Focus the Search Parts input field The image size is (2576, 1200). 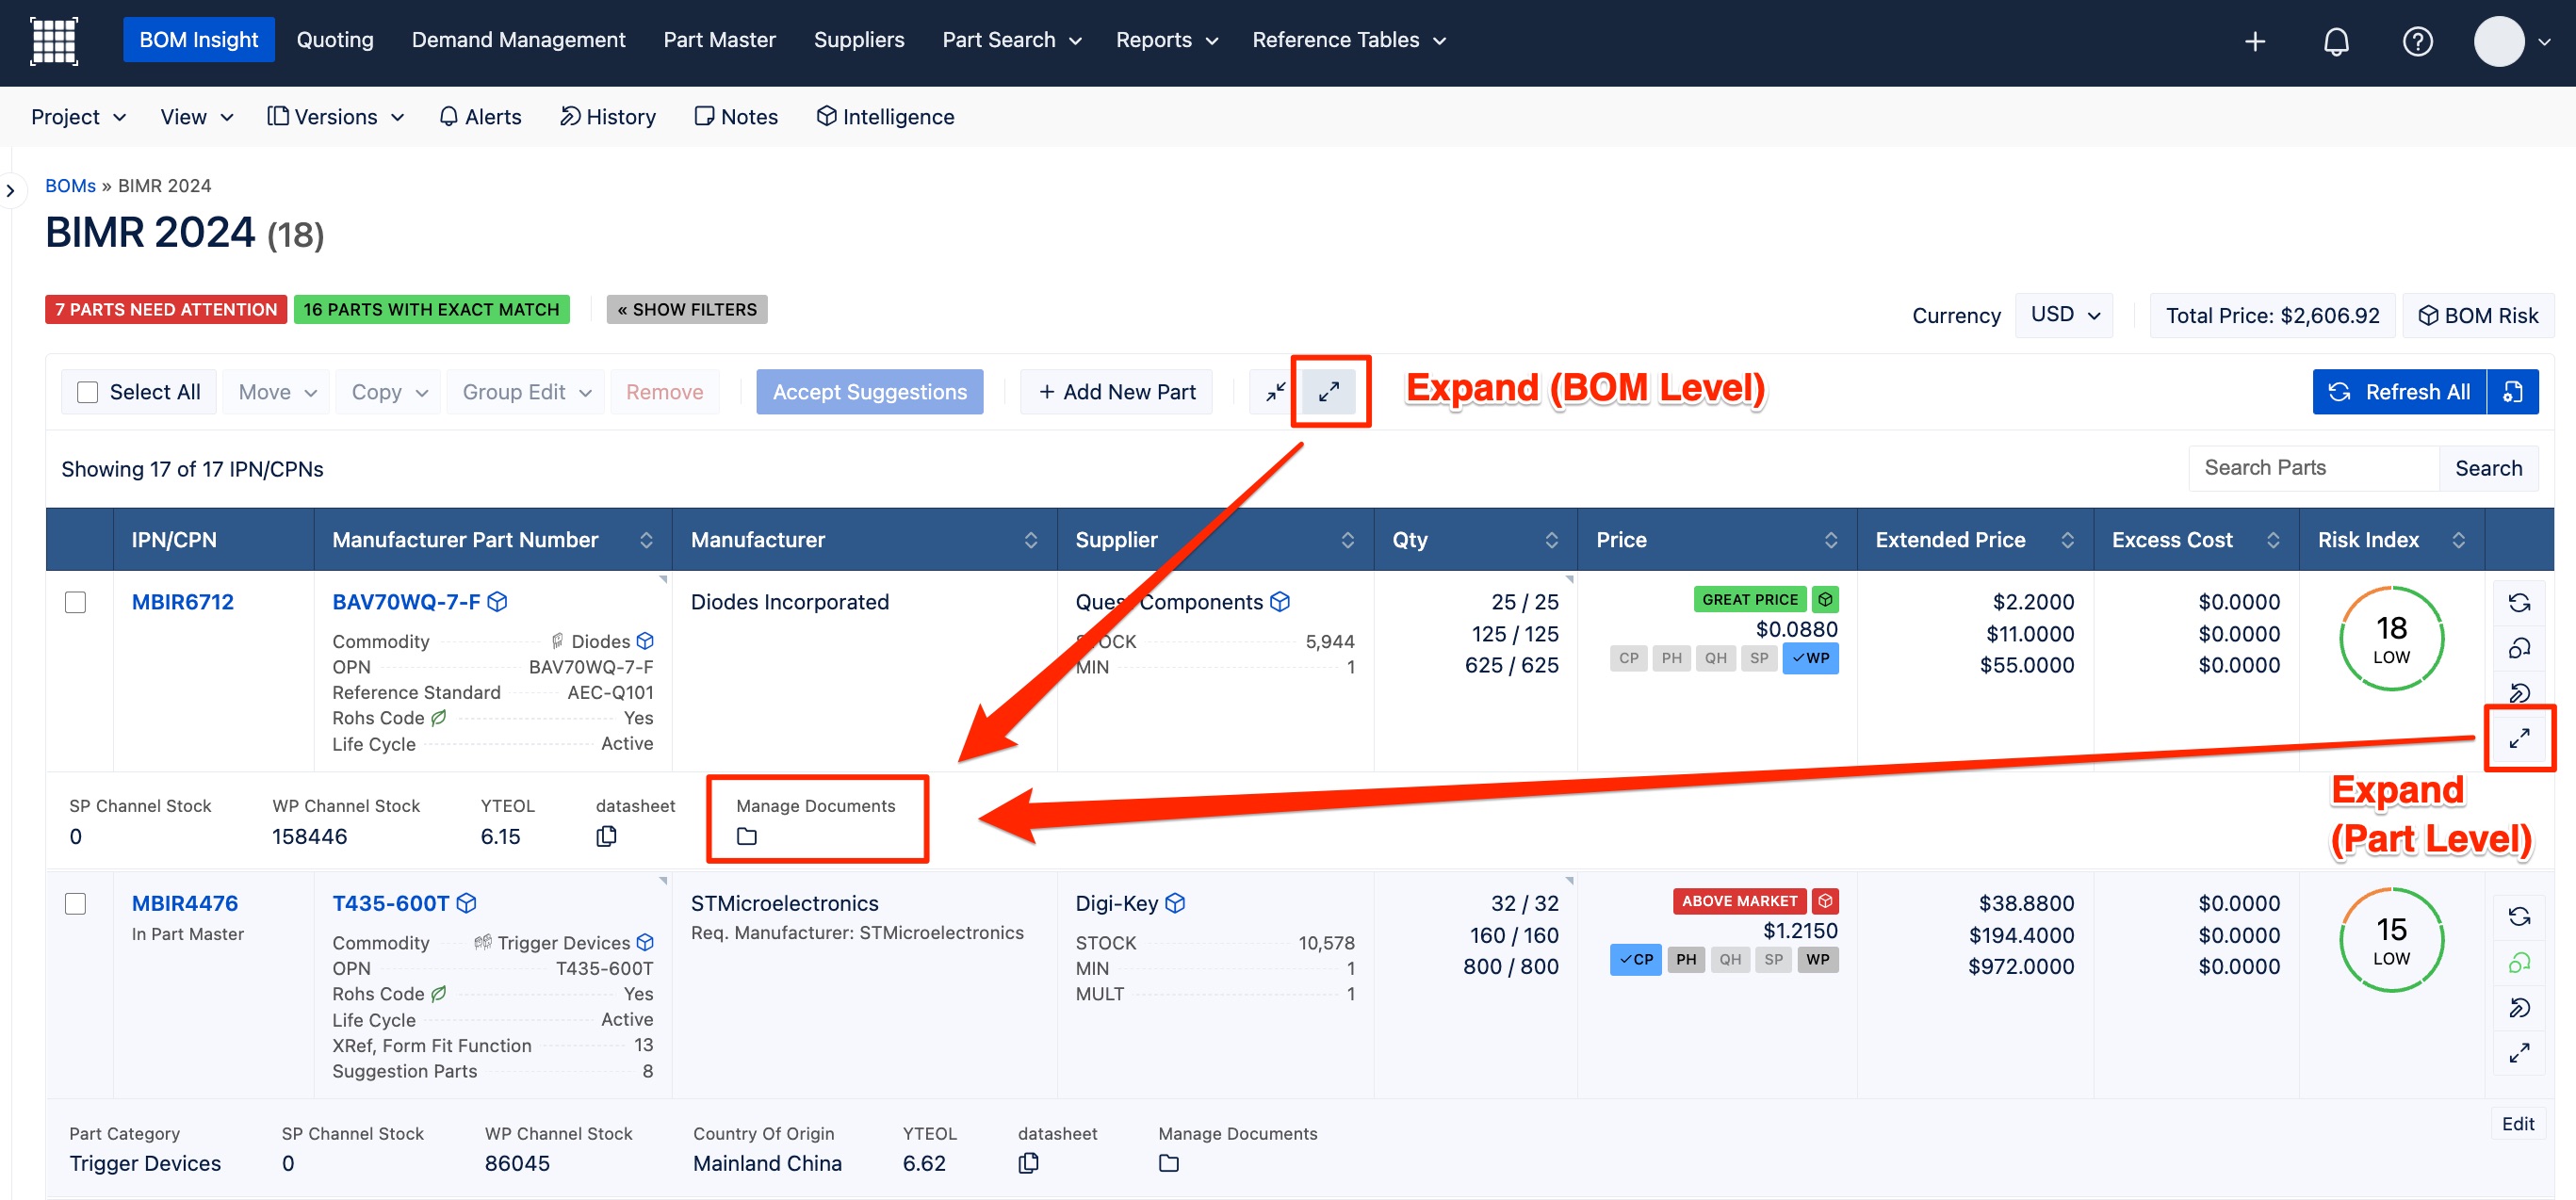pos(2314,468)
